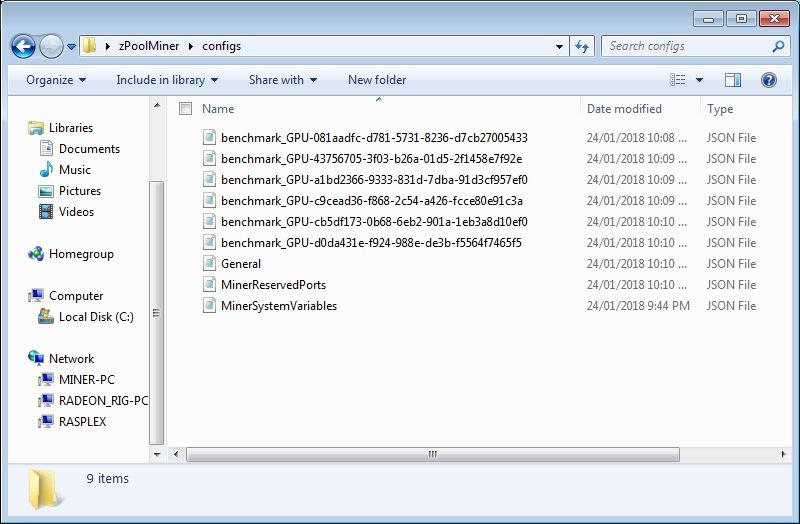Click date 24/01/2018 9:44 PM cell
The height and width of the screenshot is (524, 800).
(638, 306)
